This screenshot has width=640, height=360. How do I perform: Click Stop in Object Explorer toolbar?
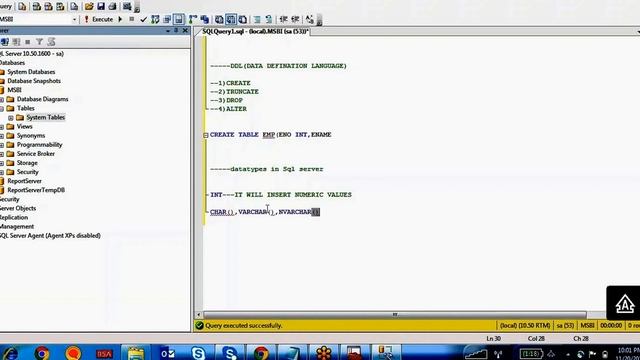point(28,42)
